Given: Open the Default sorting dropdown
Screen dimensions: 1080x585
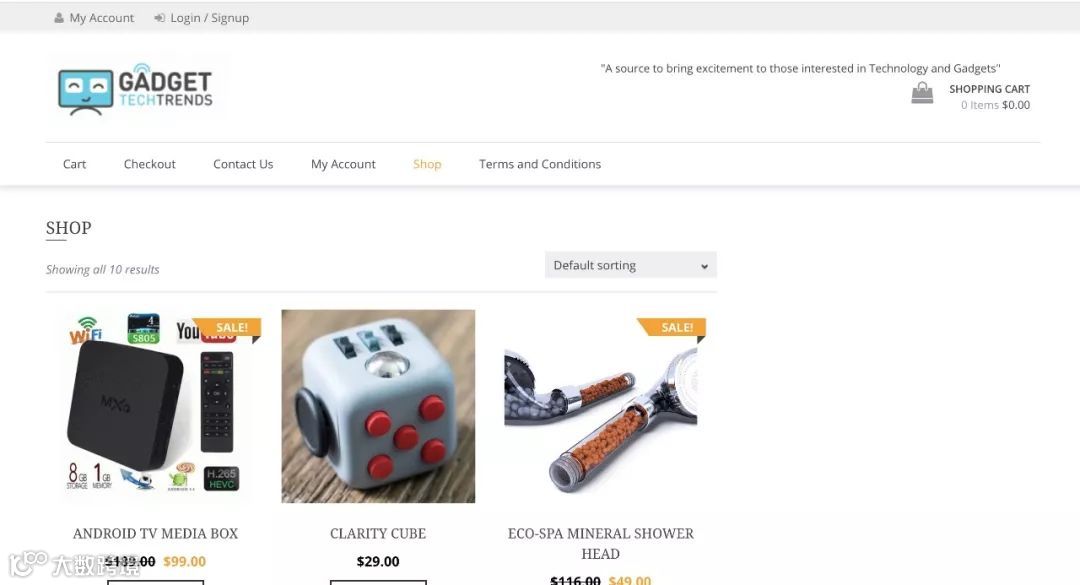Looking at the screenshot, I should [x=630, y=265].
